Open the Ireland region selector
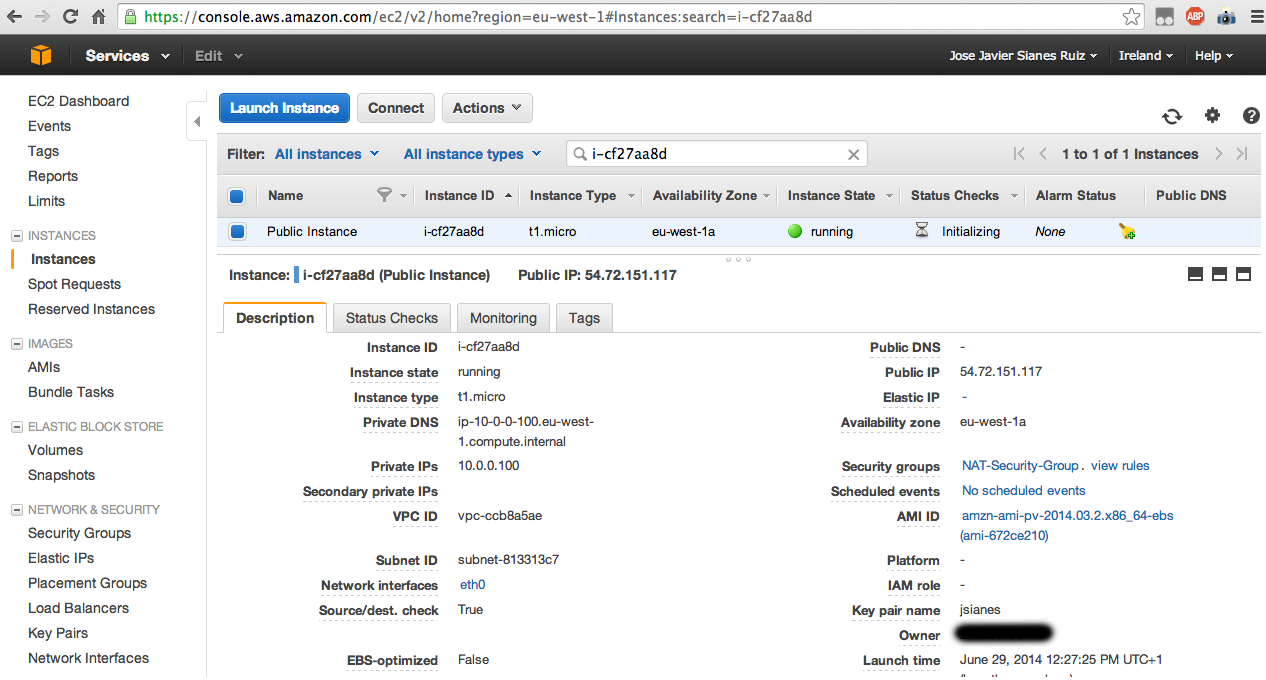This screenshot has height=680, width=1266. point(1146,56)
